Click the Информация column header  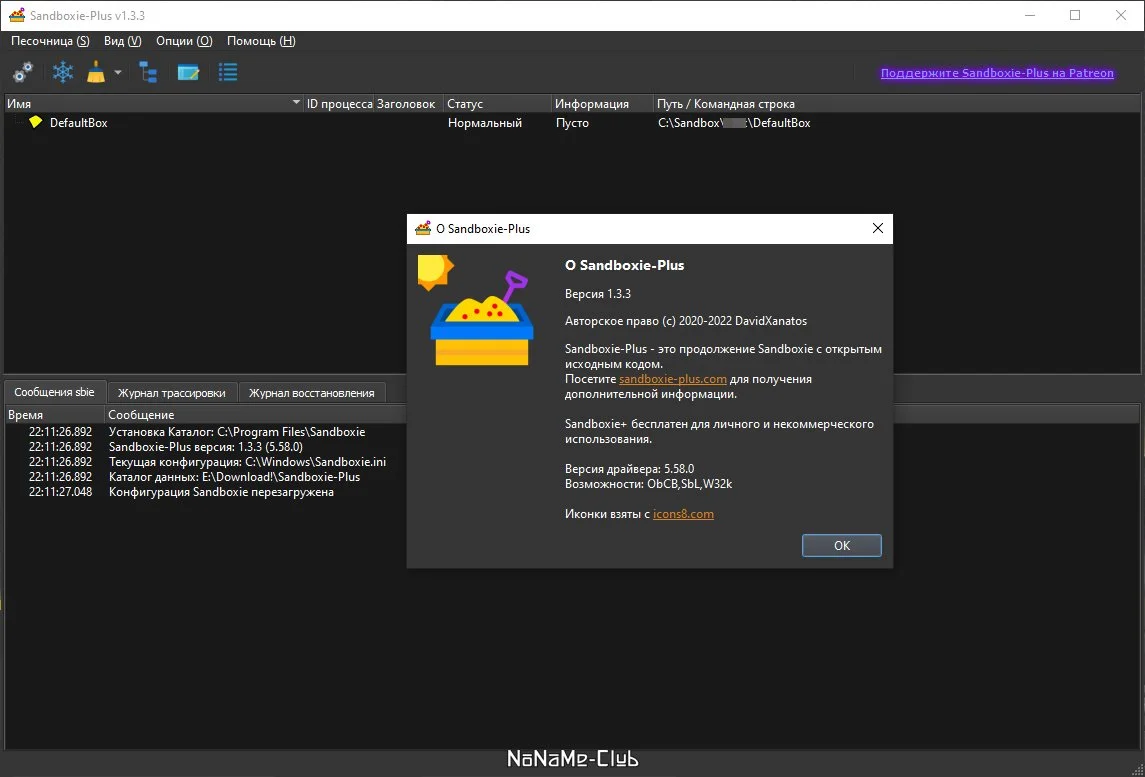(602, 104)
